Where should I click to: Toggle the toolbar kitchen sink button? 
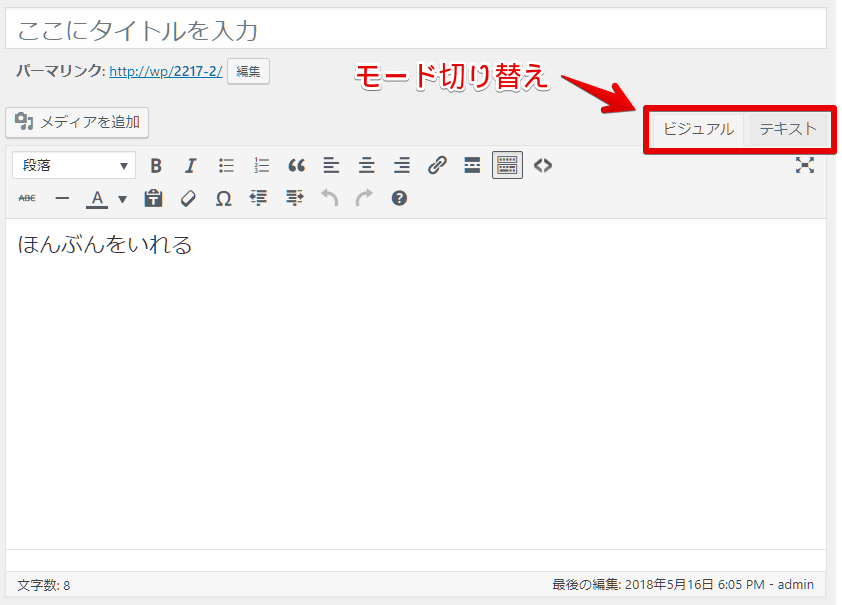(507, 166)
